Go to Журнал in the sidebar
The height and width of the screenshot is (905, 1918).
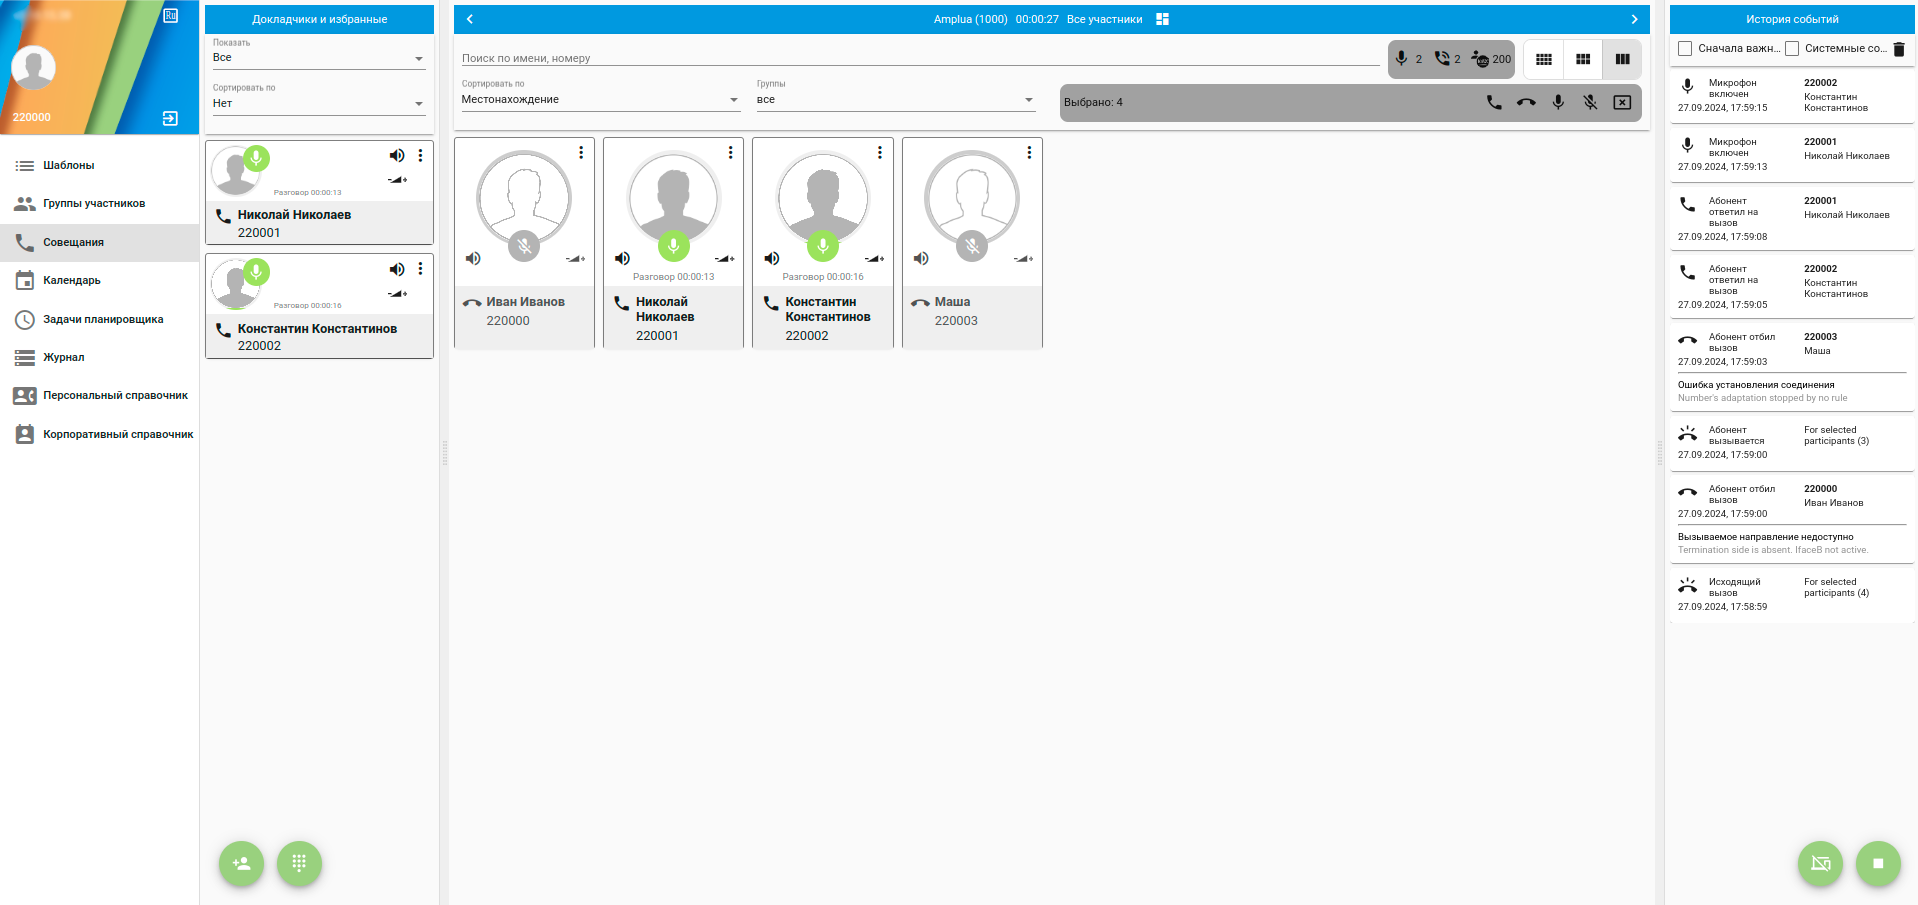click(64, 358)
